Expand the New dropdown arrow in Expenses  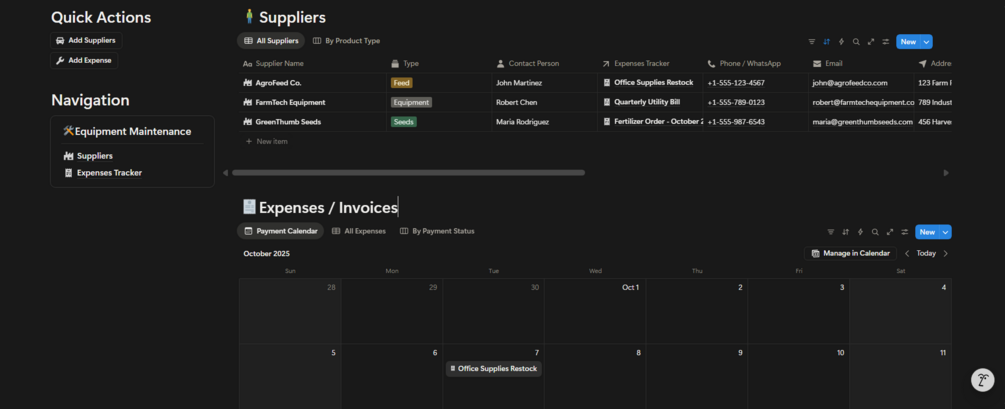click(x=946, y=232)
